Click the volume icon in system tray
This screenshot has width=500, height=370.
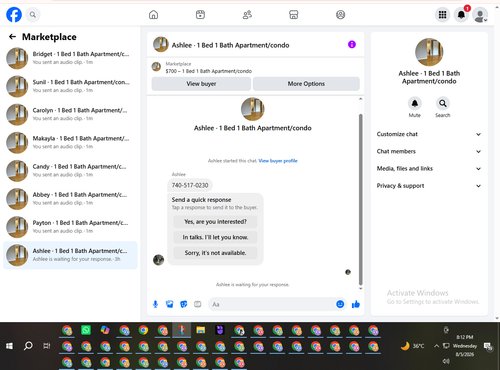446,361
